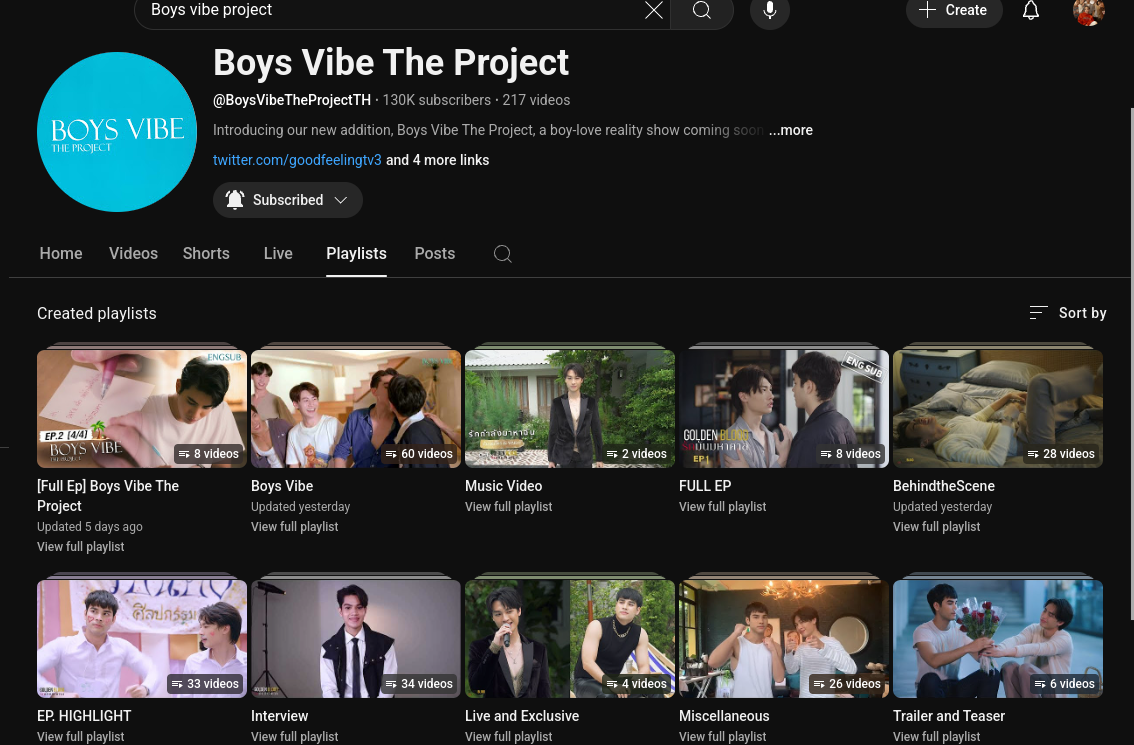
Task: Open the notifications bell
Action: [x=1031, y=10]
